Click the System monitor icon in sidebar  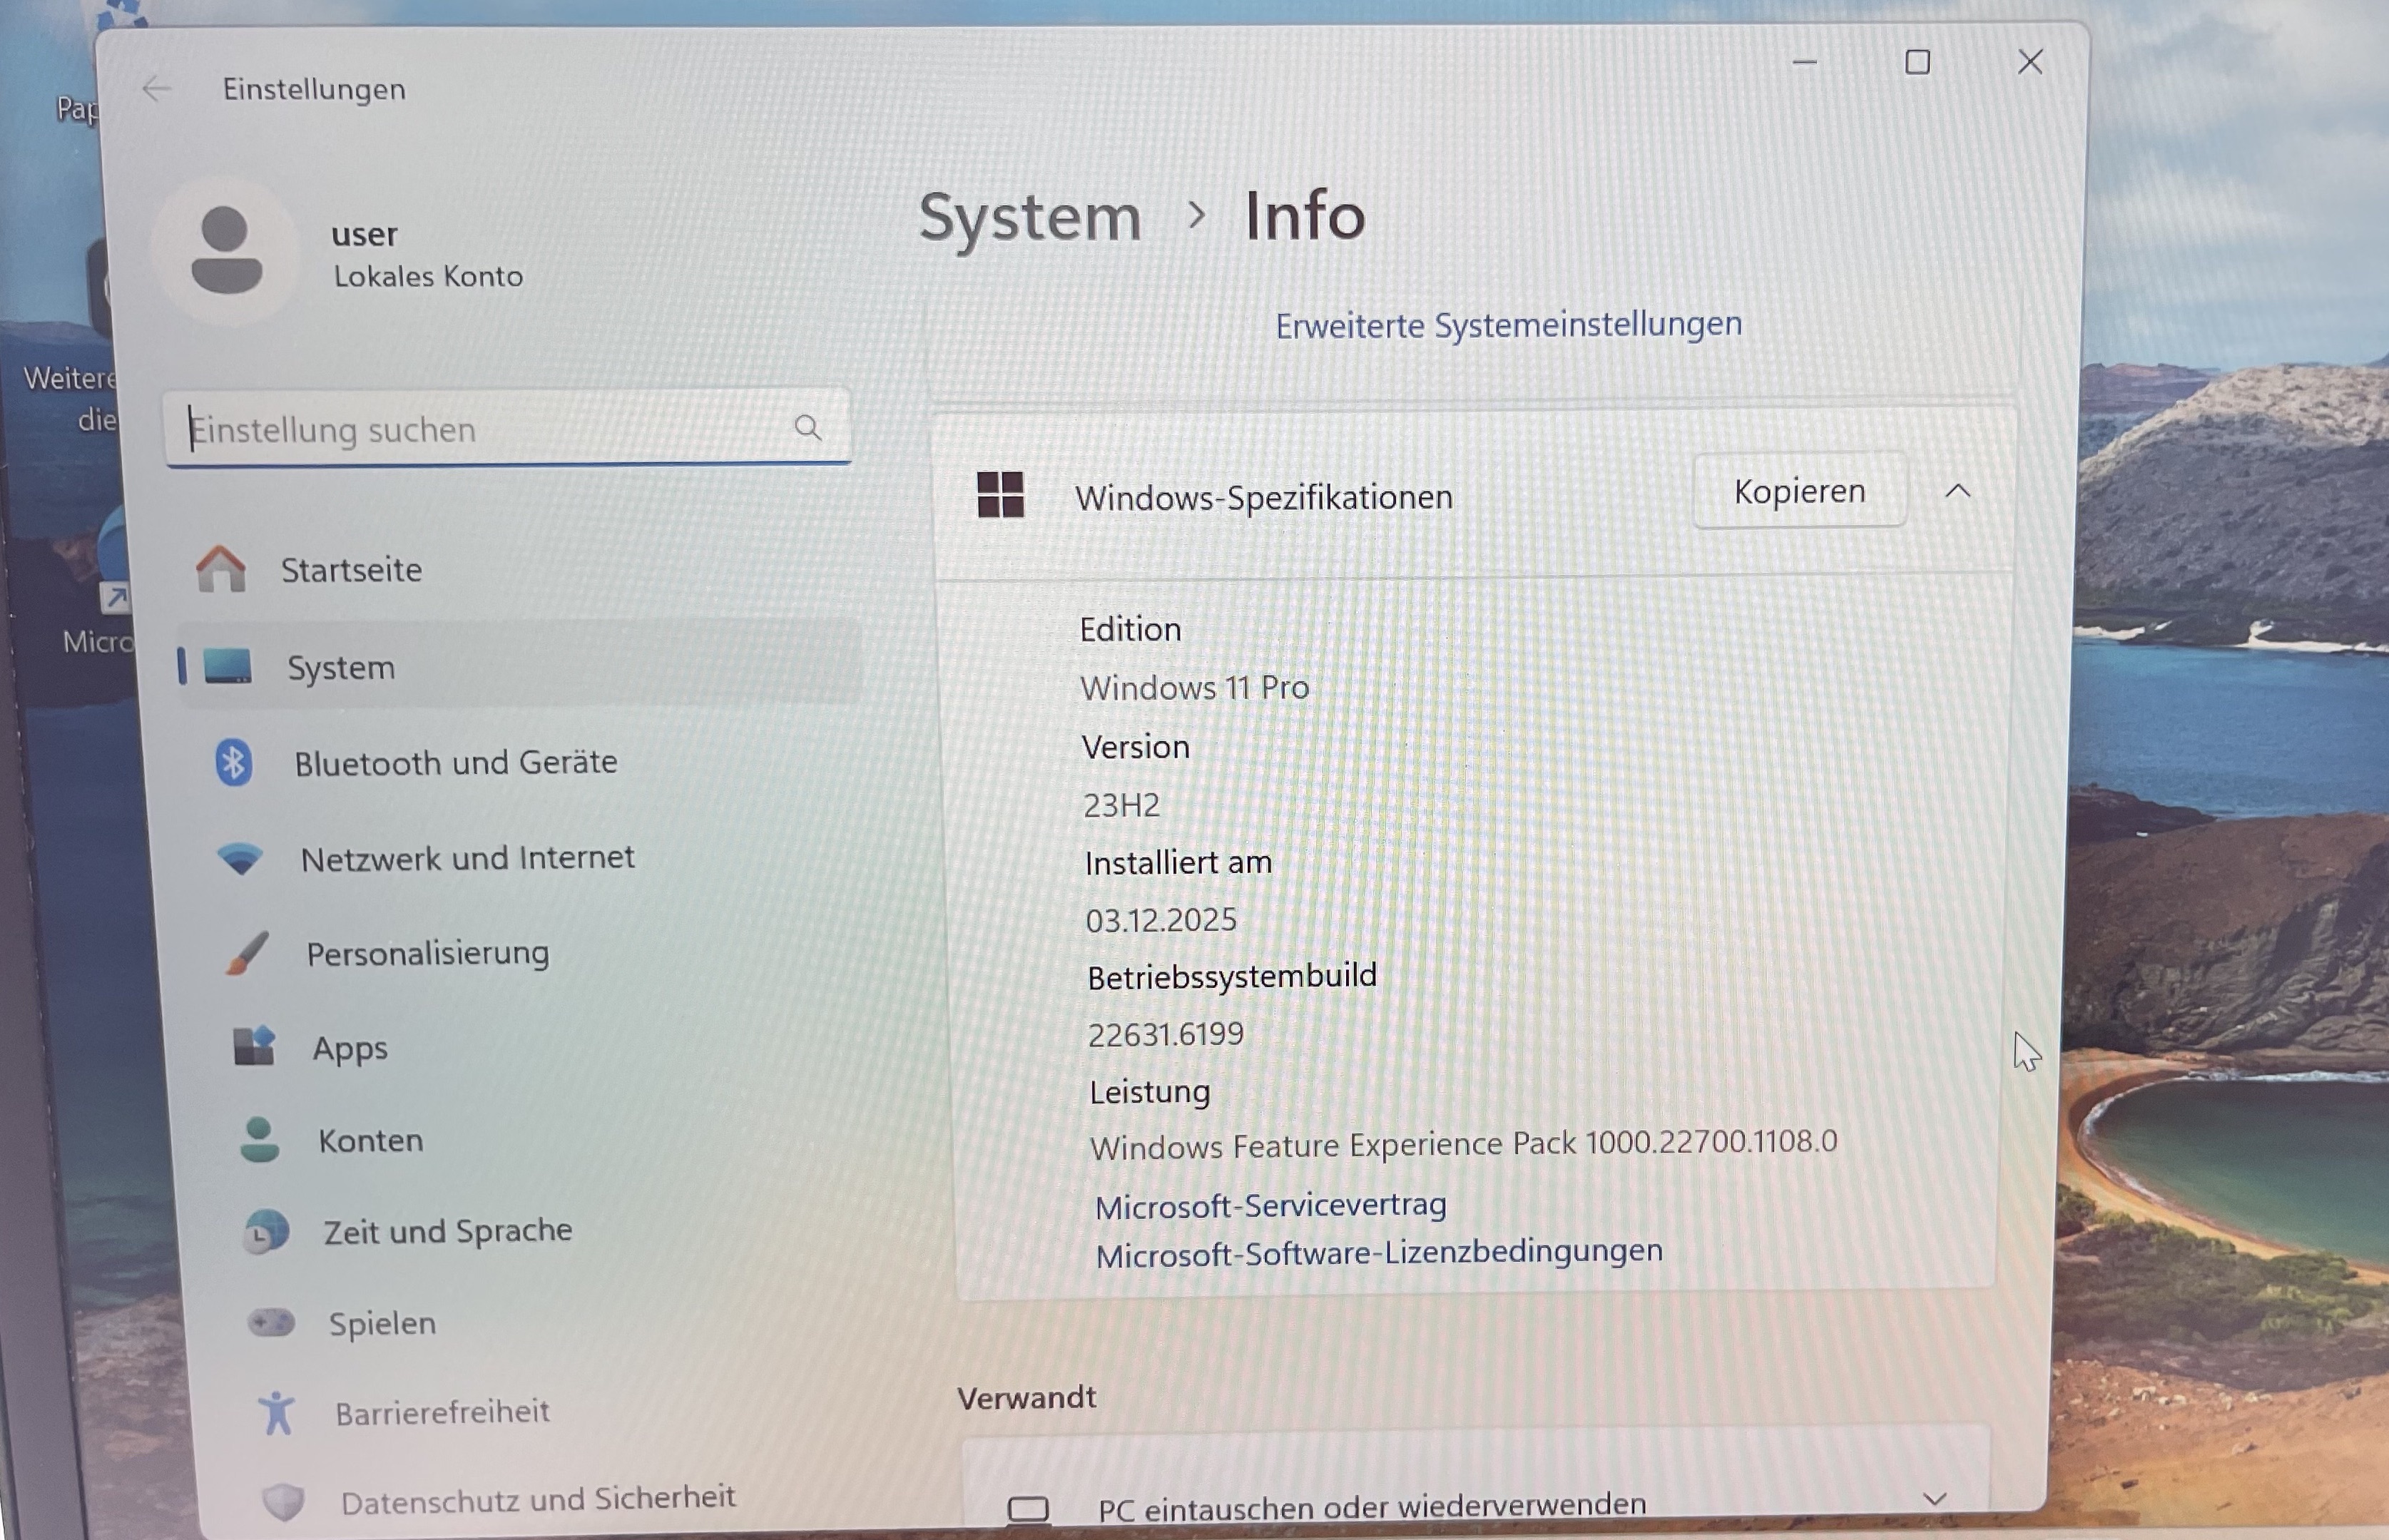pyautogui.click(x=228, y=666)
